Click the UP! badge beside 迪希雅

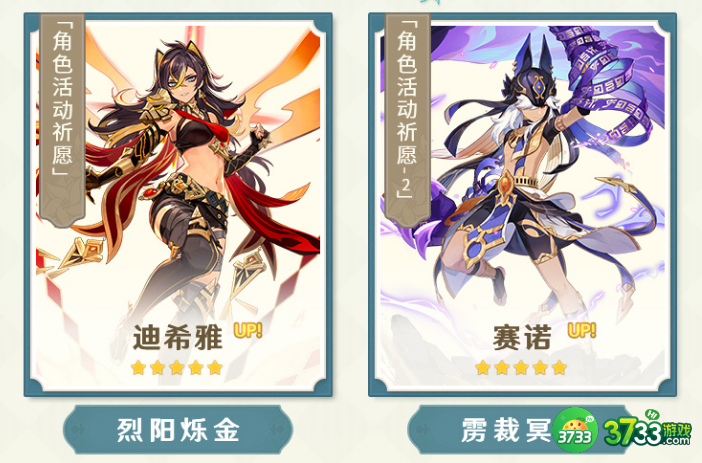click(x=248, y=330)
